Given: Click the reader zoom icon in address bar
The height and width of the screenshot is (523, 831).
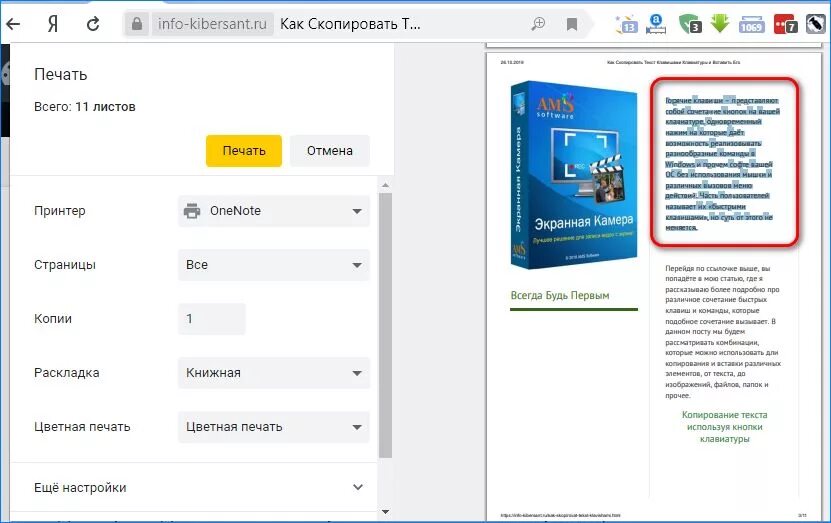Looking at the screenshot, I should click(x=538, y=24).
